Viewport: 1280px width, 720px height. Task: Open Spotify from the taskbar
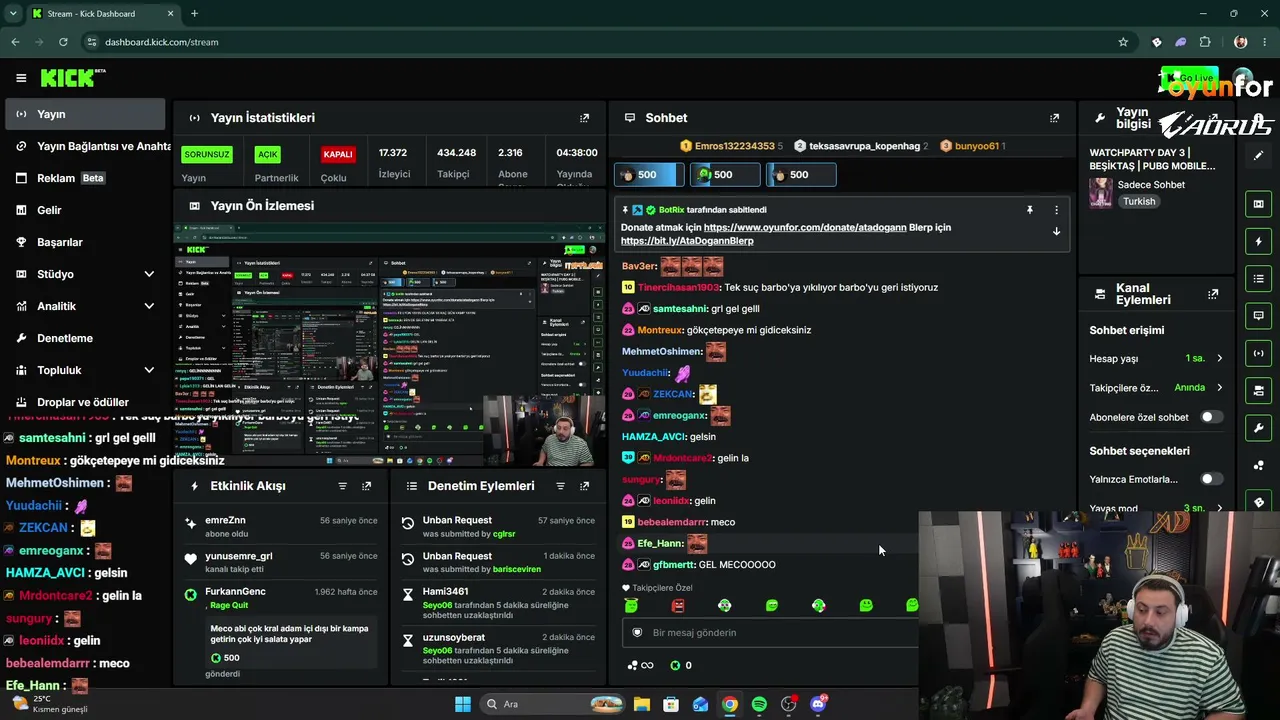[759, 704]
